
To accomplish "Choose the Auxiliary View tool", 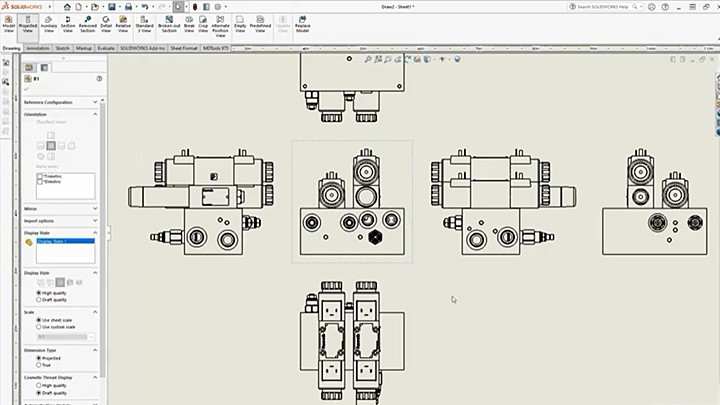I will 49,24.
